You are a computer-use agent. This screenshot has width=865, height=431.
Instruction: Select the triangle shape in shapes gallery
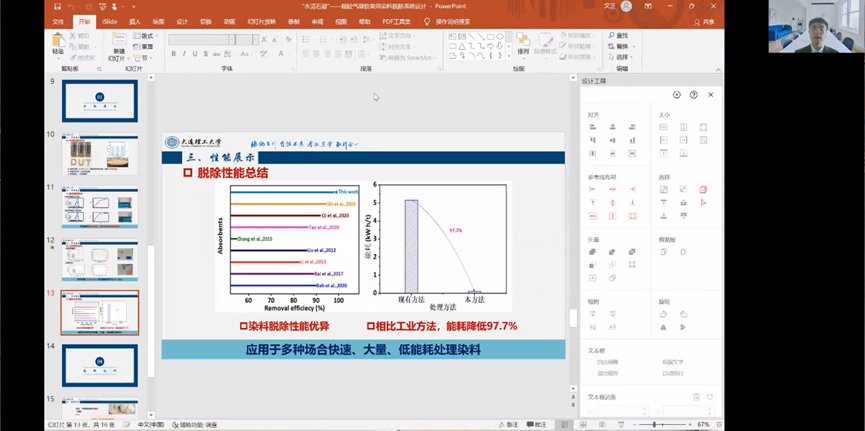click(462, 46)
